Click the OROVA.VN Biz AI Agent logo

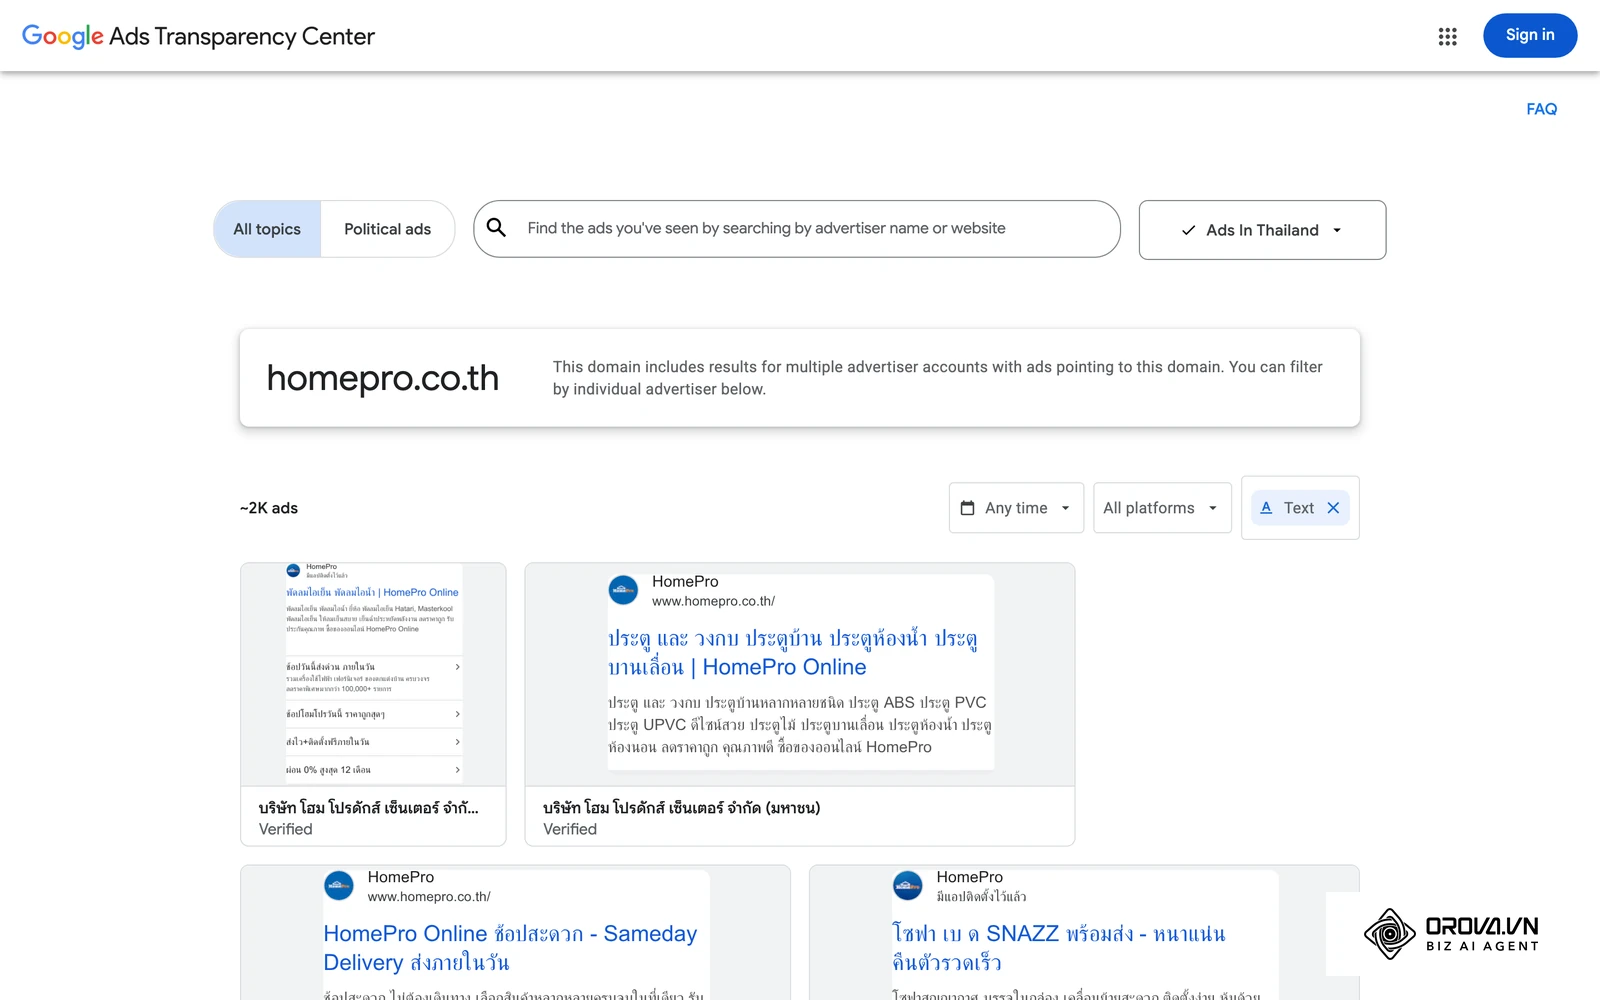[x=1450, y=934]
